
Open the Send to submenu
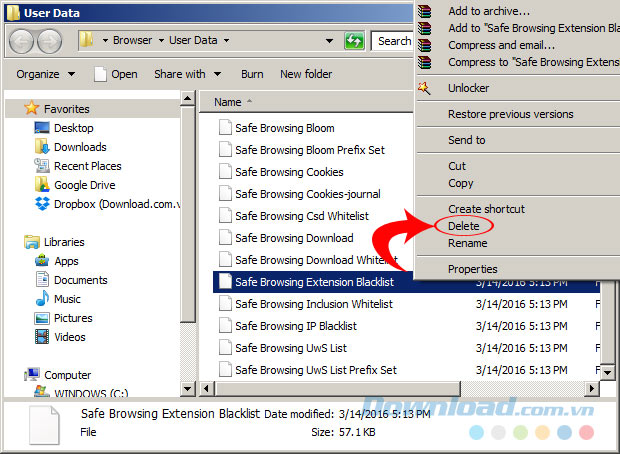pyautogui.click(x=467, y=140)
